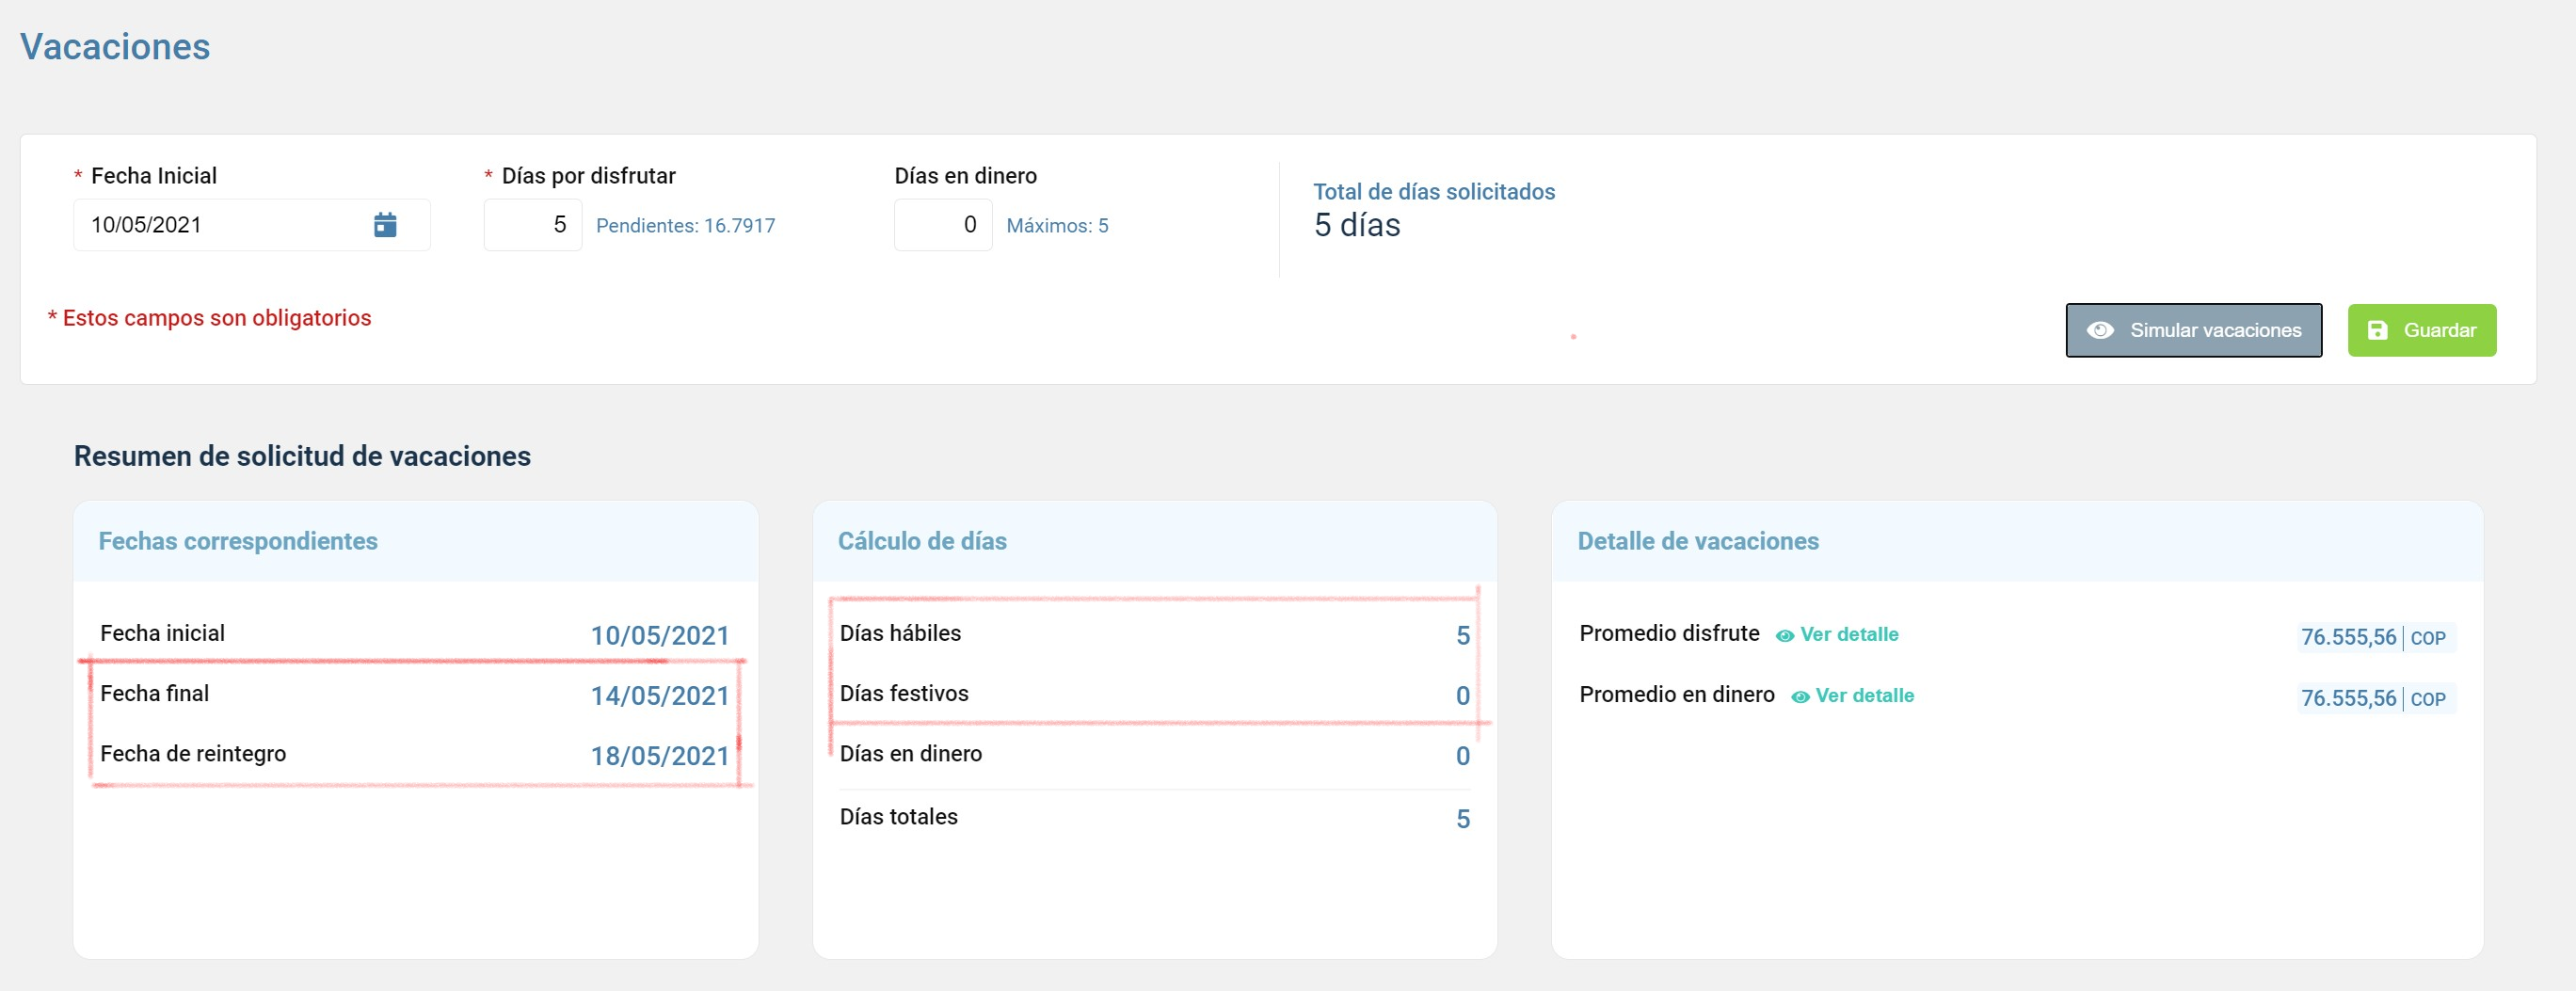The height and width of the screenshot is (991, 2576).
Task: Click the Días hábiles row label
Action: point(900,633)
